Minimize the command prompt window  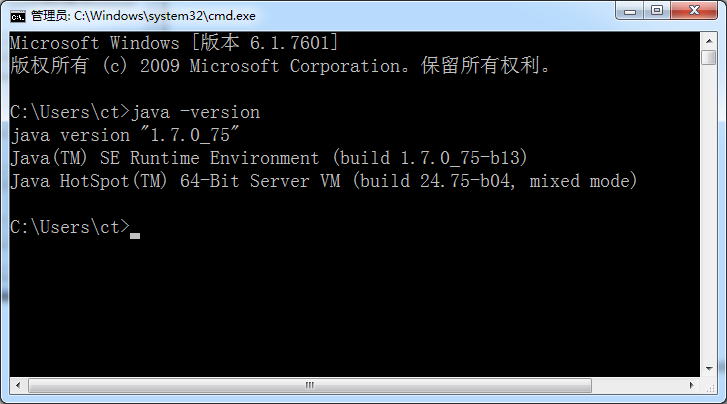(x=630, y=11)
